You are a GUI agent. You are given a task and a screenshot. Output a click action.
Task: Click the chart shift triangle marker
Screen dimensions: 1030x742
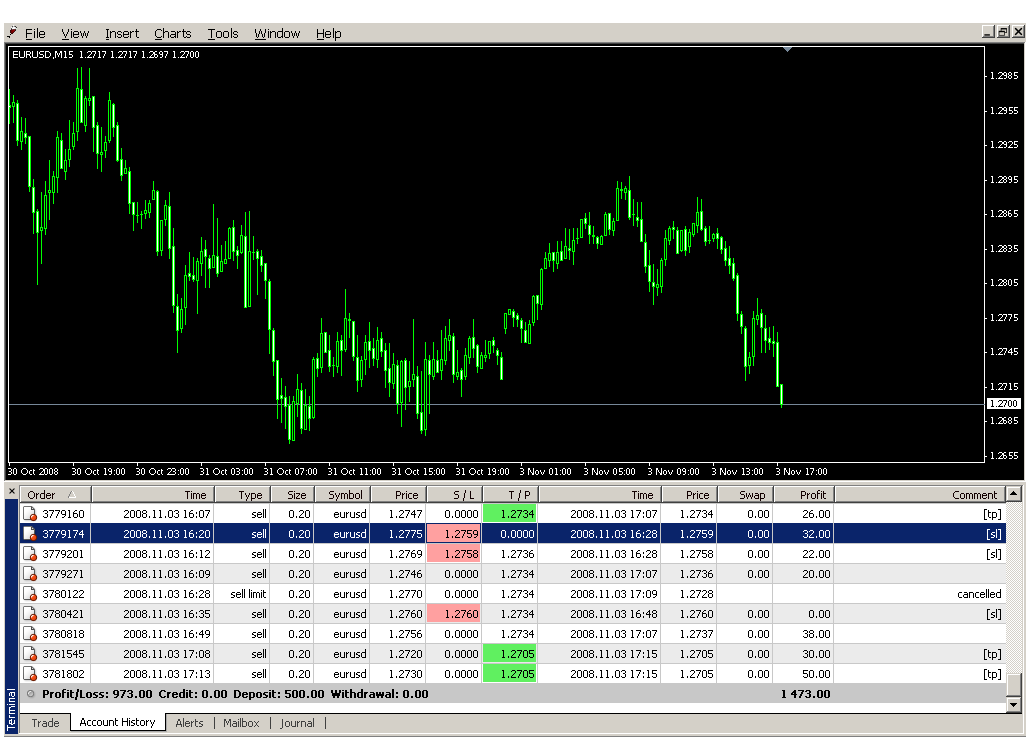coord(788,48)
